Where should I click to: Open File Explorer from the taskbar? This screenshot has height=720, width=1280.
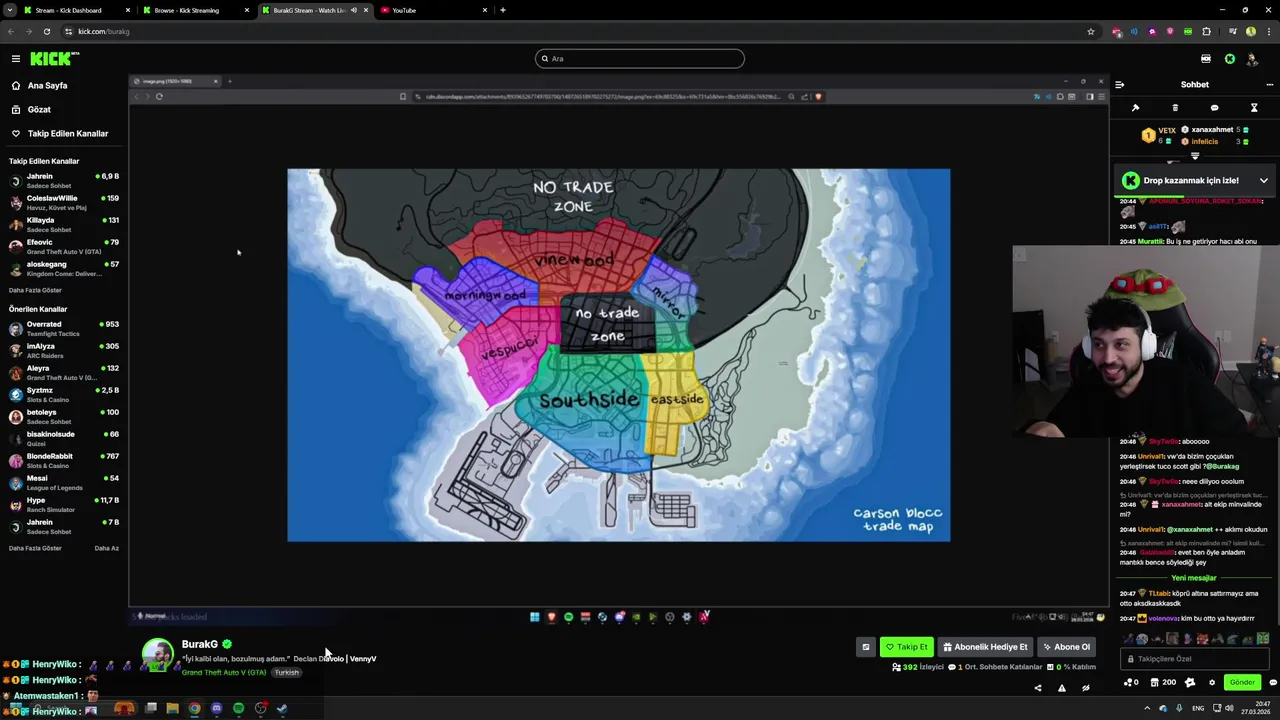pos(172,708)
